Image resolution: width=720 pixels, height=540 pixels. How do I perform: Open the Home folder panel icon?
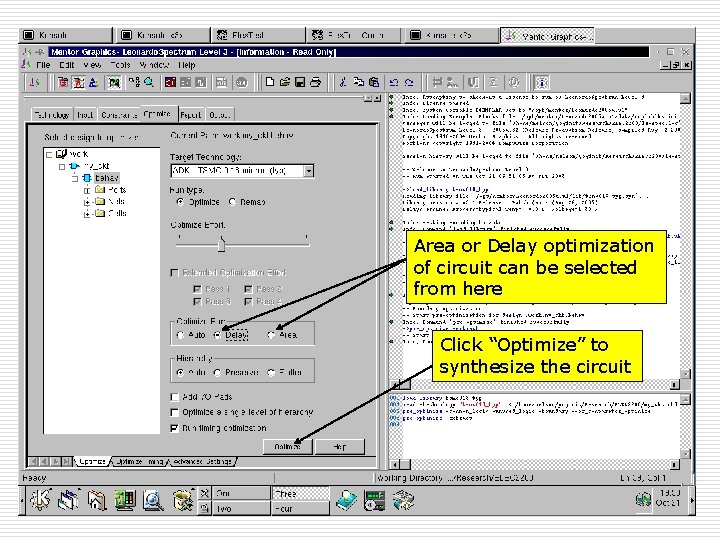[96, 500]
